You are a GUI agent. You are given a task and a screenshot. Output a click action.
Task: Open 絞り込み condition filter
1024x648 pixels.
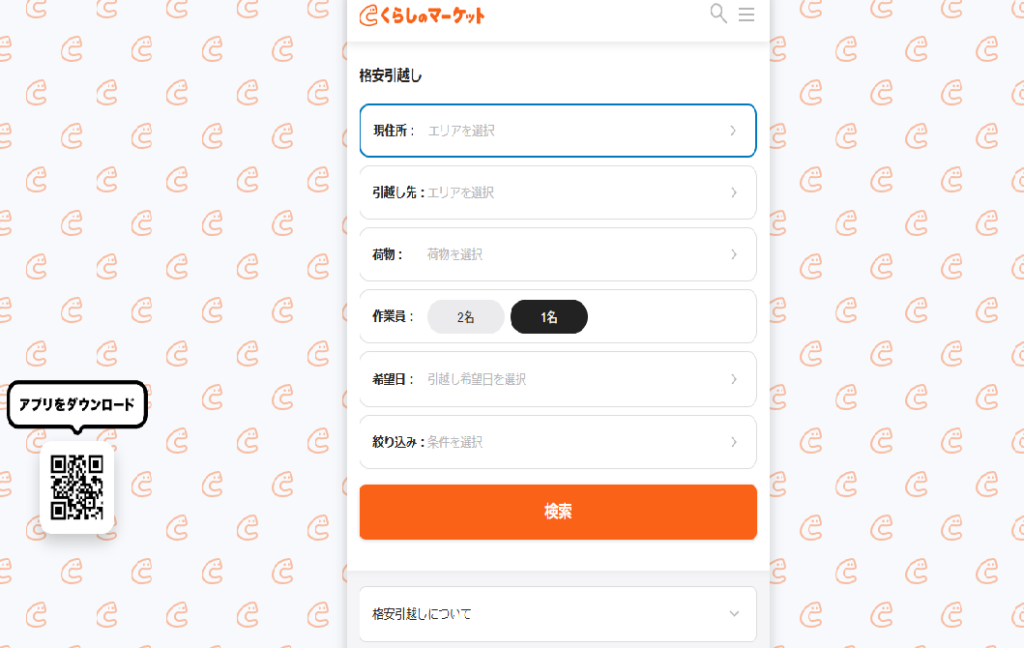[558, 442]
